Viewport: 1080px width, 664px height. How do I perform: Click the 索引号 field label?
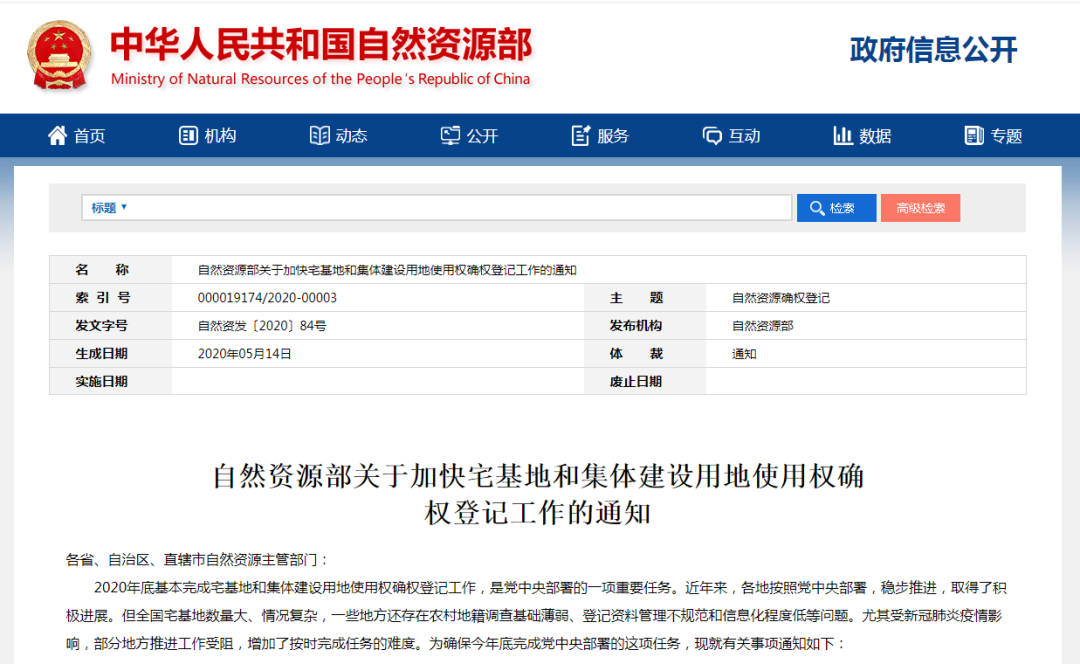[x=102, y=298]
